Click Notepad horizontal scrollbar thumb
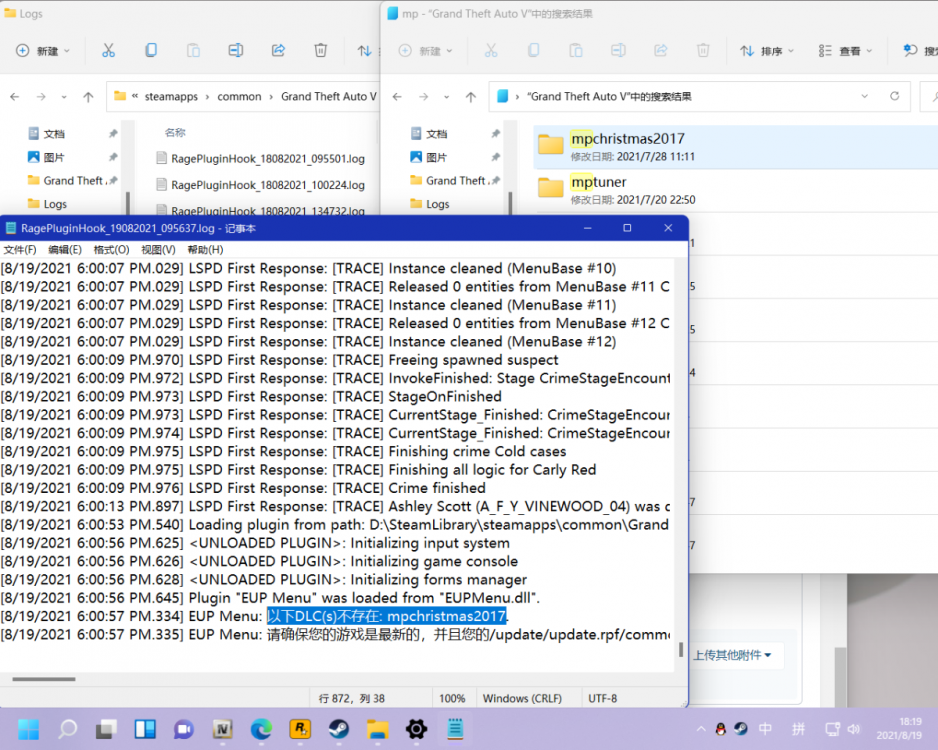 (x=44, y=679)
